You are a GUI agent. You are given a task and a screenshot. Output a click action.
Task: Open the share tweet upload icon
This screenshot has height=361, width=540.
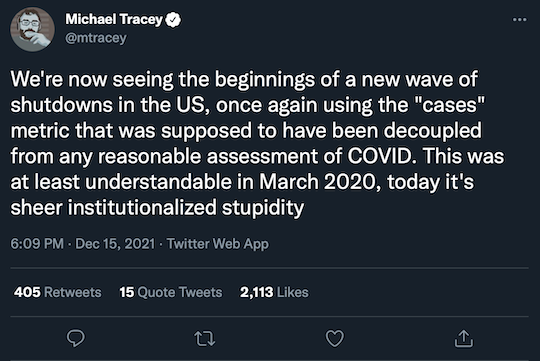464,338
